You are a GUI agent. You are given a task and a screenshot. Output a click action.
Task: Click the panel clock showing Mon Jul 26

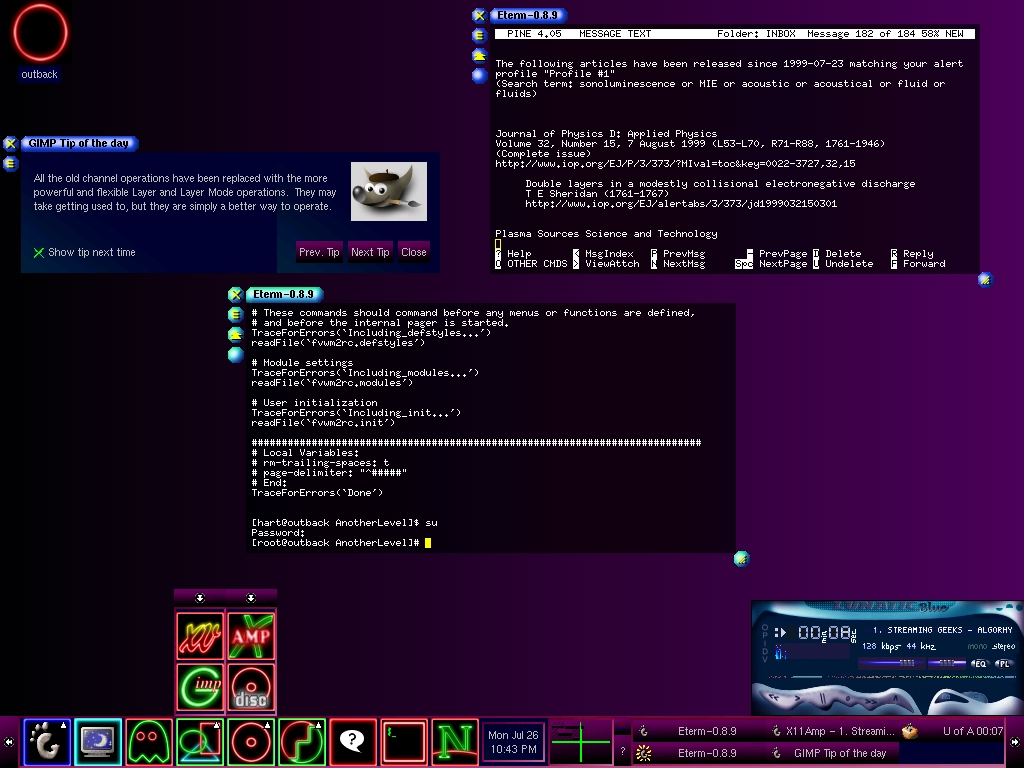tap(513, 742)
